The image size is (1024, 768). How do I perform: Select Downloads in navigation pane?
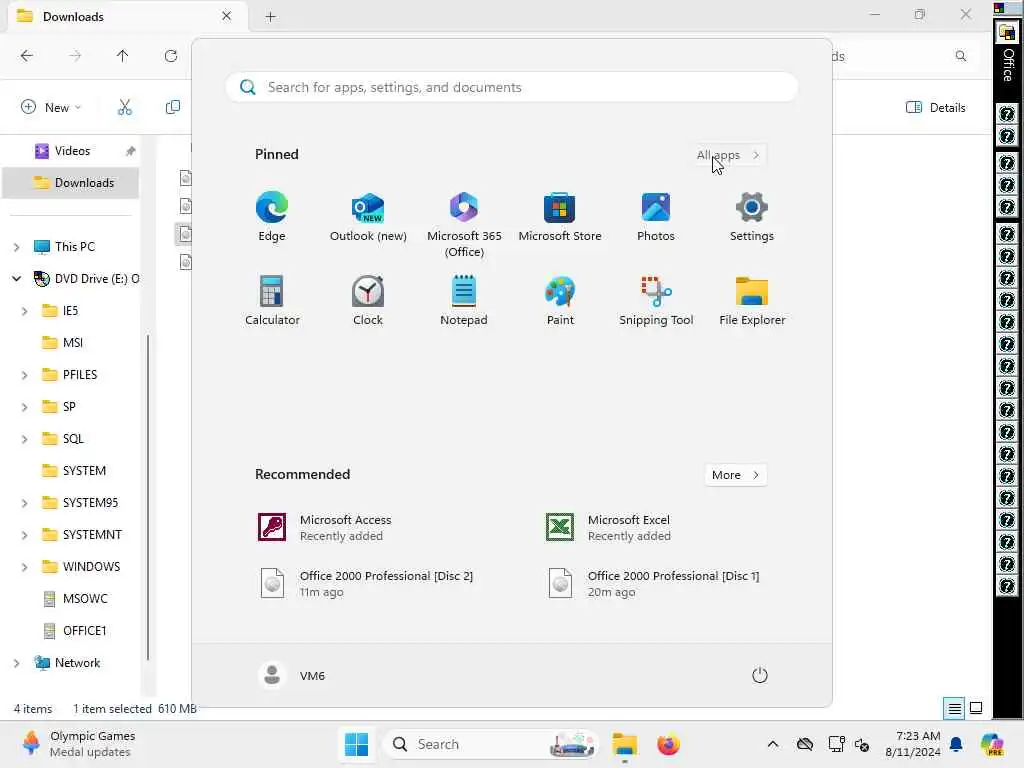71,183
